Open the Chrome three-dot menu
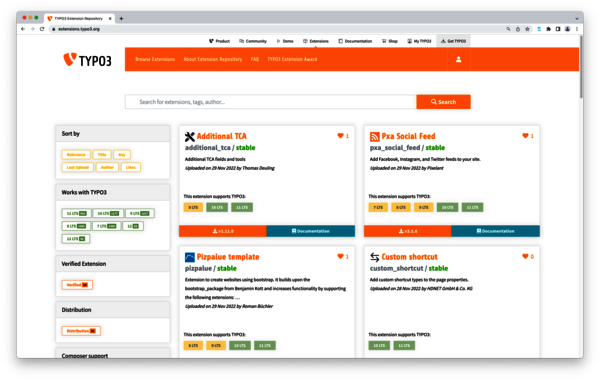The image size is (600, 380). point(577,29)
